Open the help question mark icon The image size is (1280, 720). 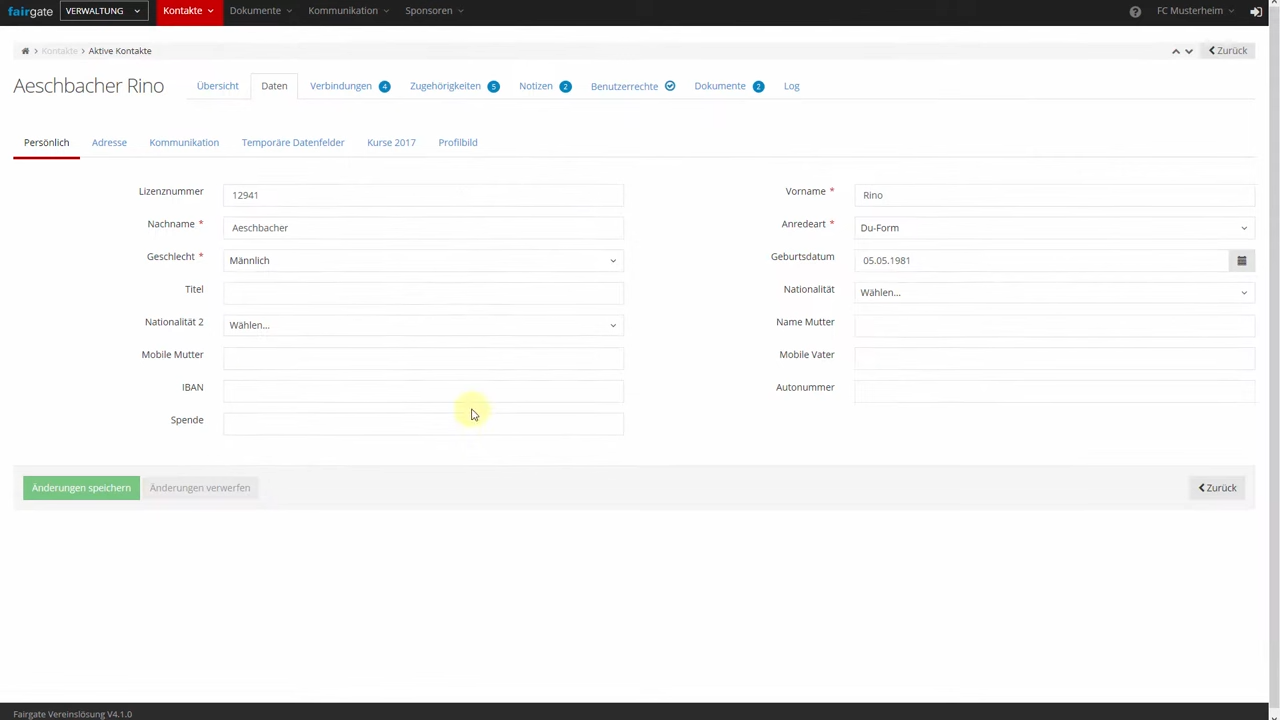pos(1135,11)
